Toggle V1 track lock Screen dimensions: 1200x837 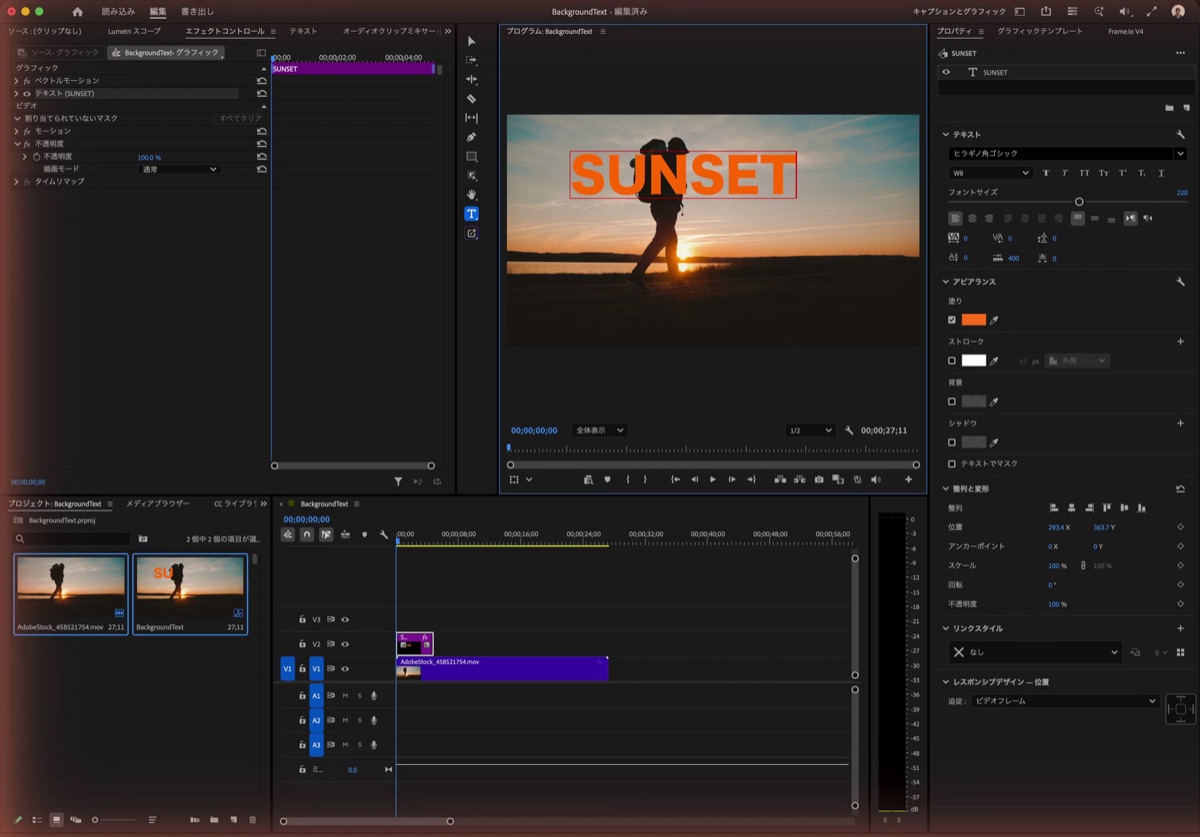pyautogui.click(x=302, y=669)
